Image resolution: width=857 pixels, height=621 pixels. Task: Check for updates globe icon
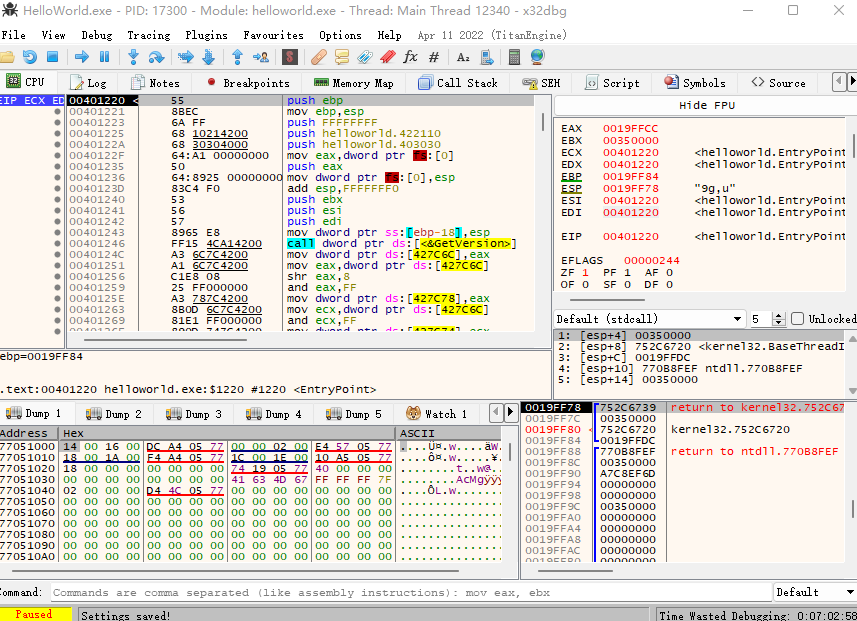[538, 57]
